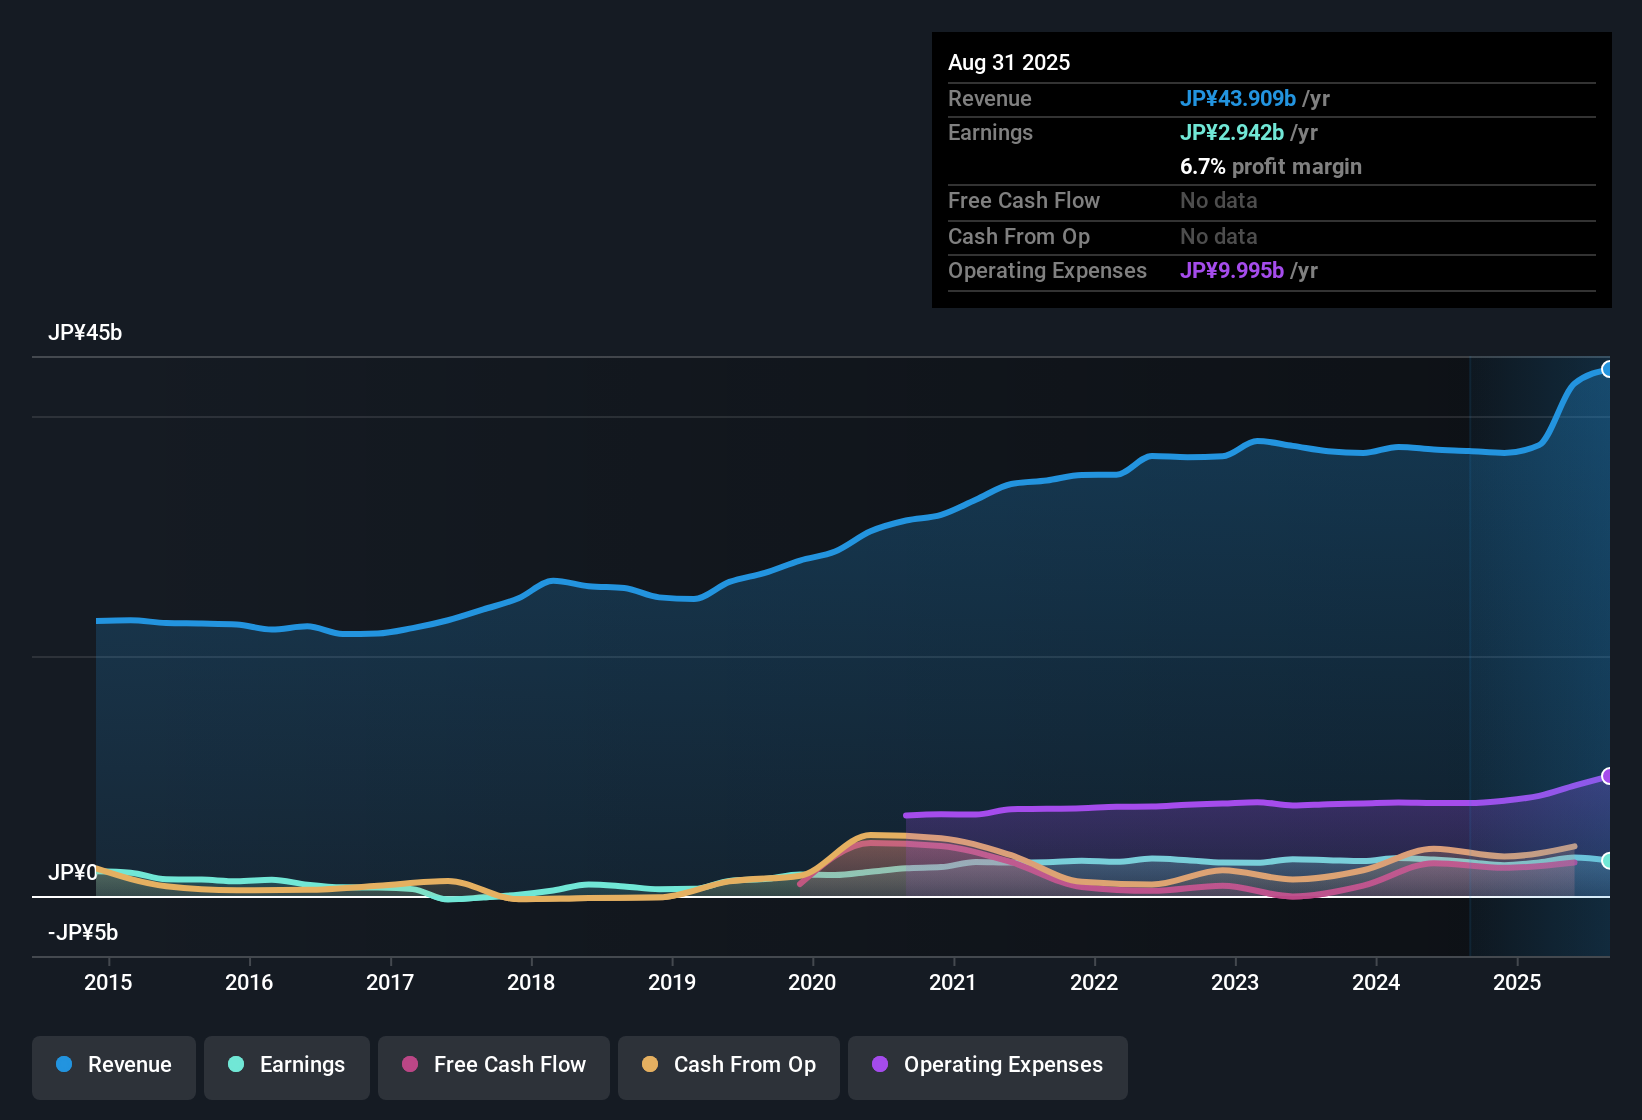Expand the Cash From Op legend entry
This screenshot has width=1642, height=1120.
[x=728, y=1065]
